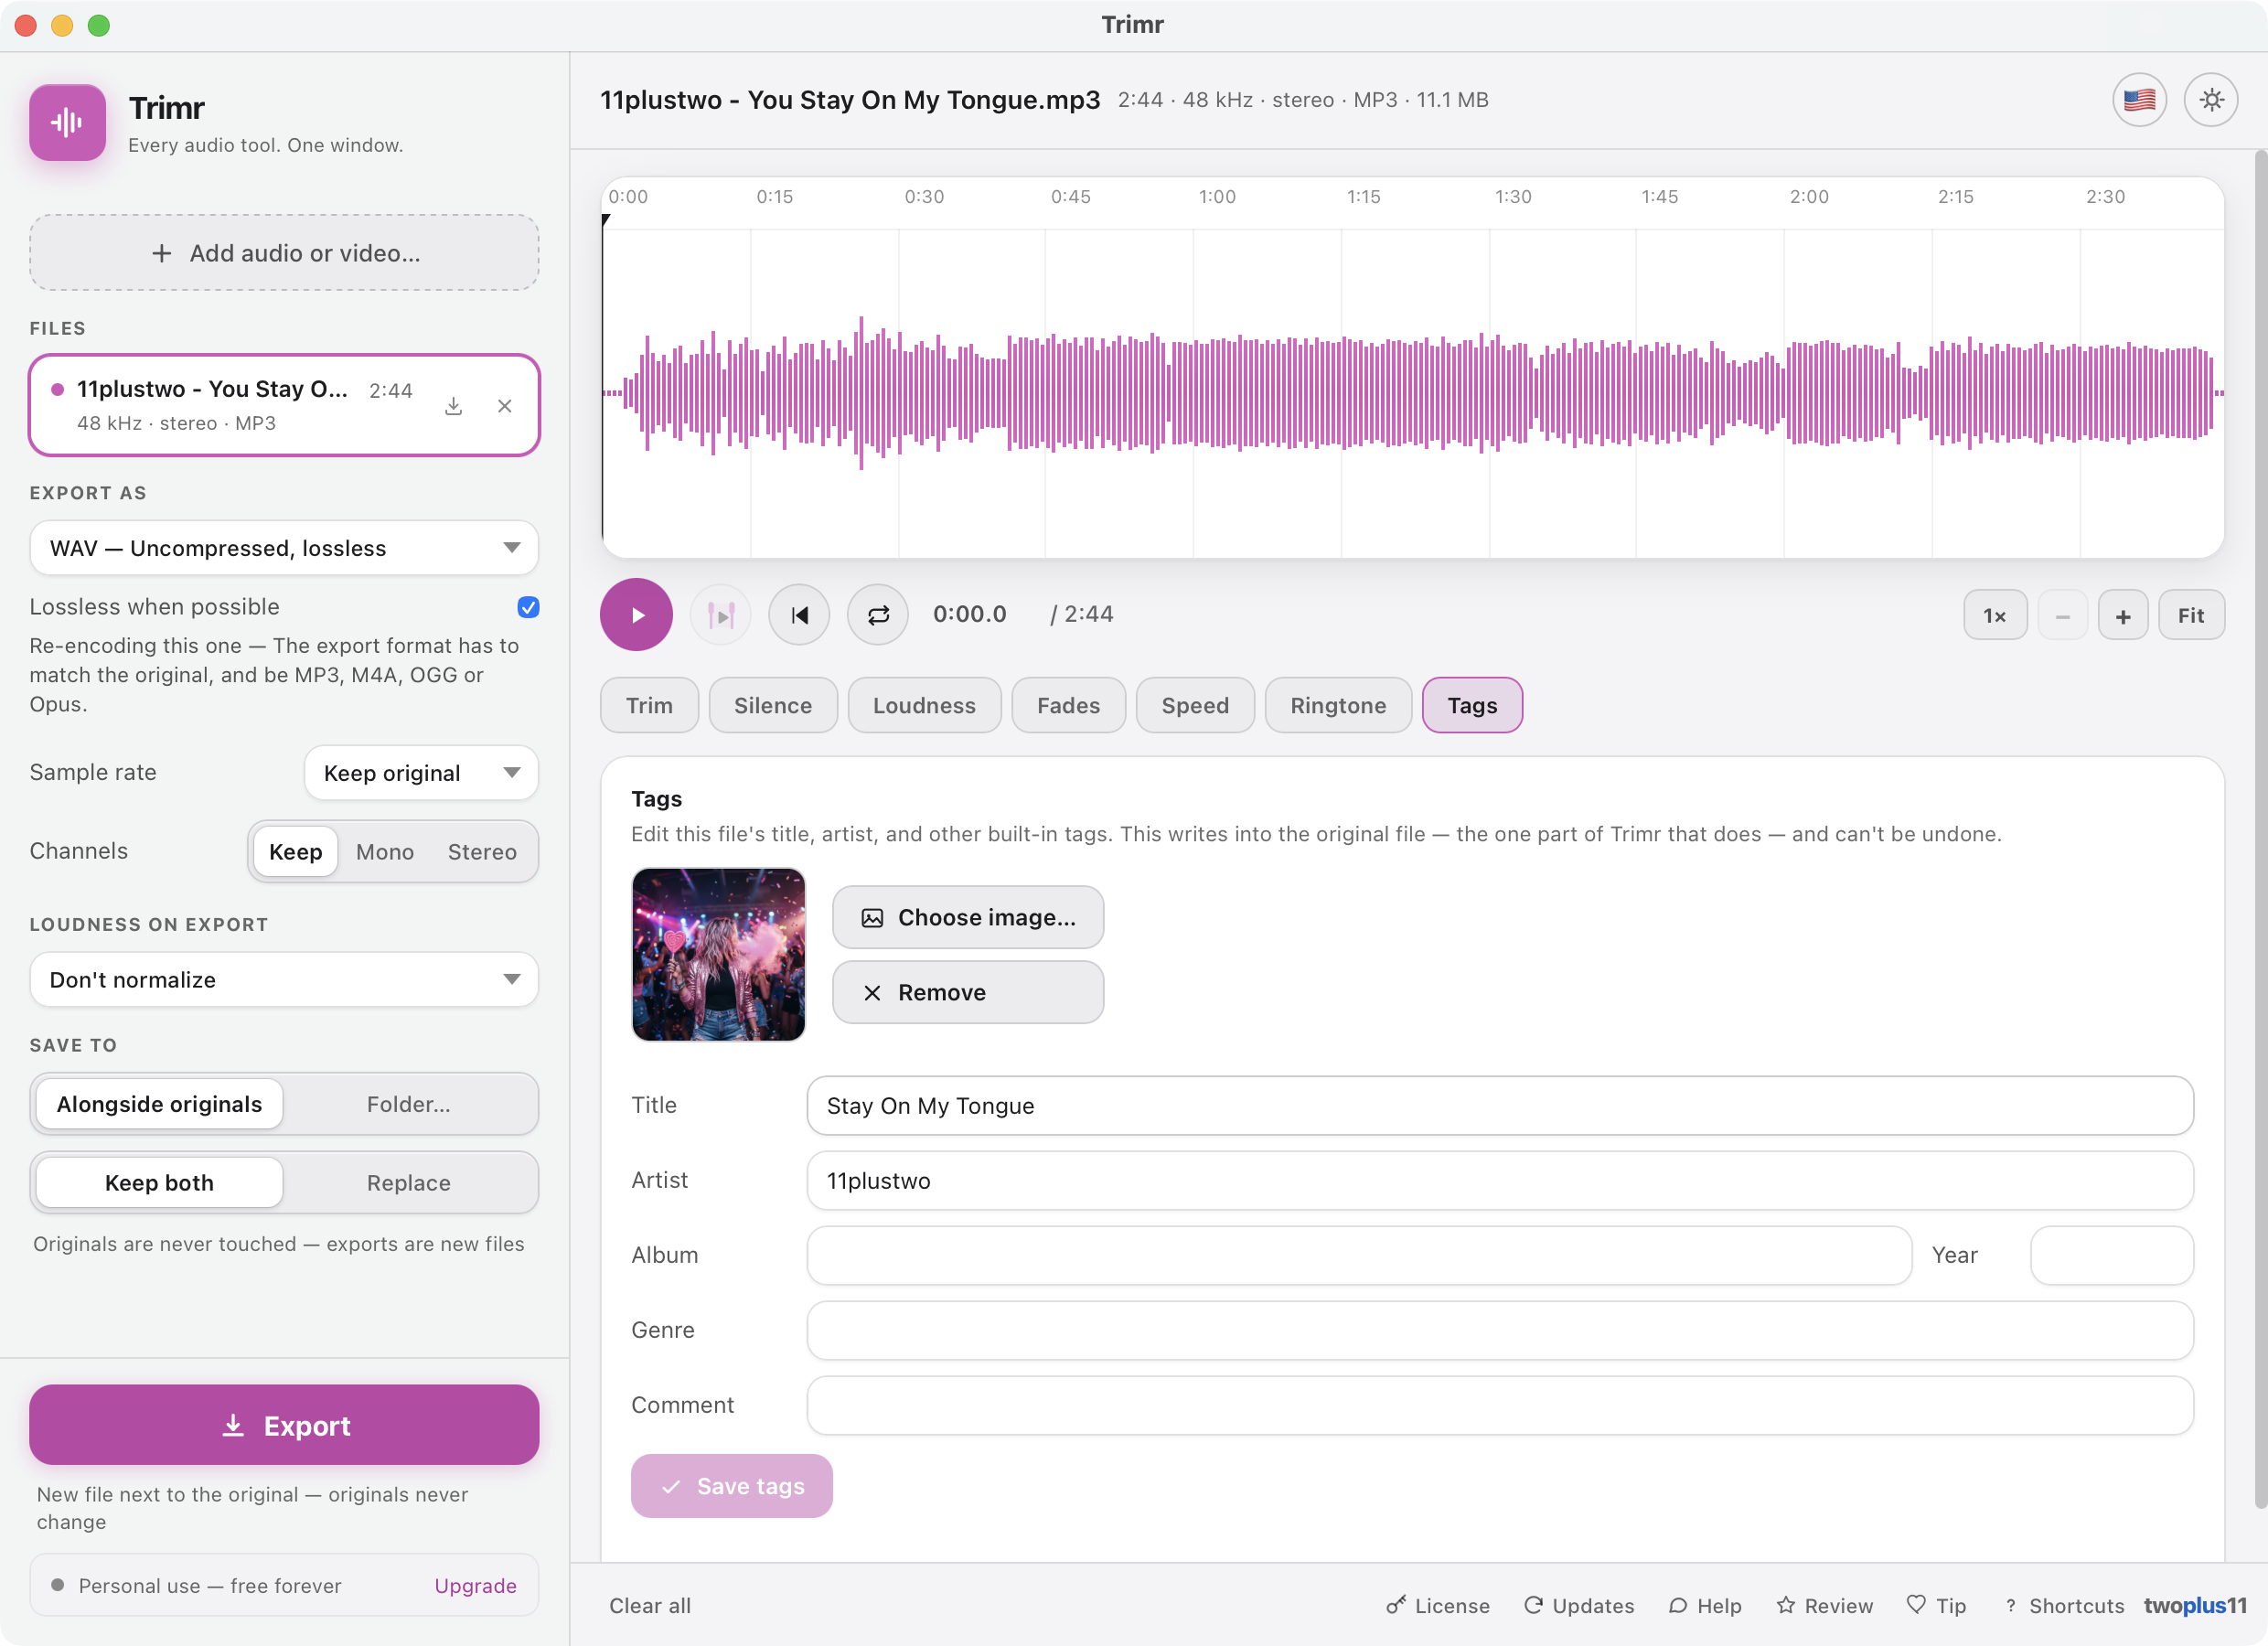Switch to the Fades tab

1068,706
